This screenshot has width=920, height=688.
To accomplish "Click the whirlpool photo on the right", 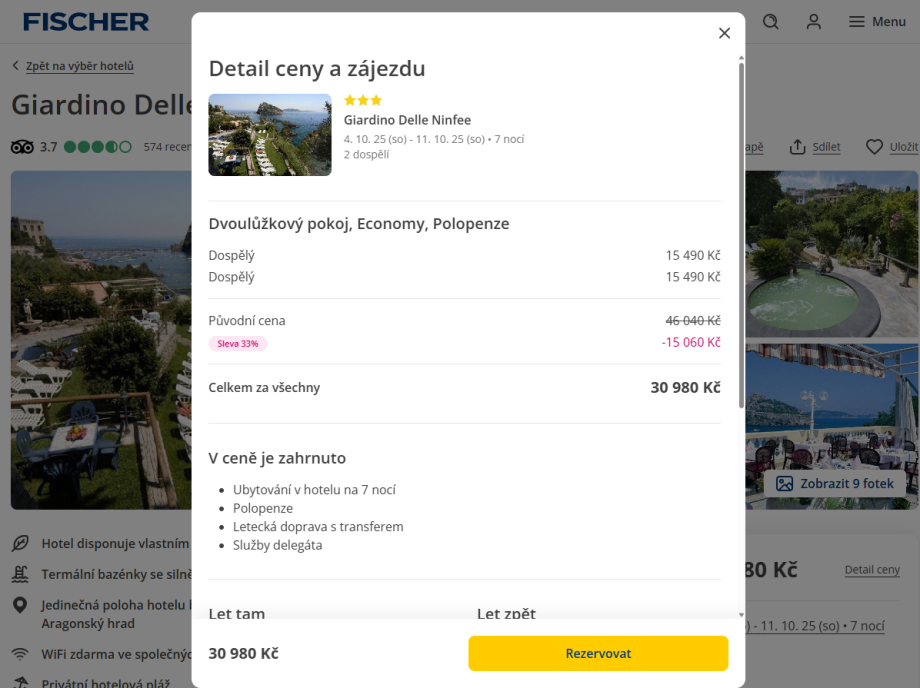I will pyautogui.click(x=832, y=254).
